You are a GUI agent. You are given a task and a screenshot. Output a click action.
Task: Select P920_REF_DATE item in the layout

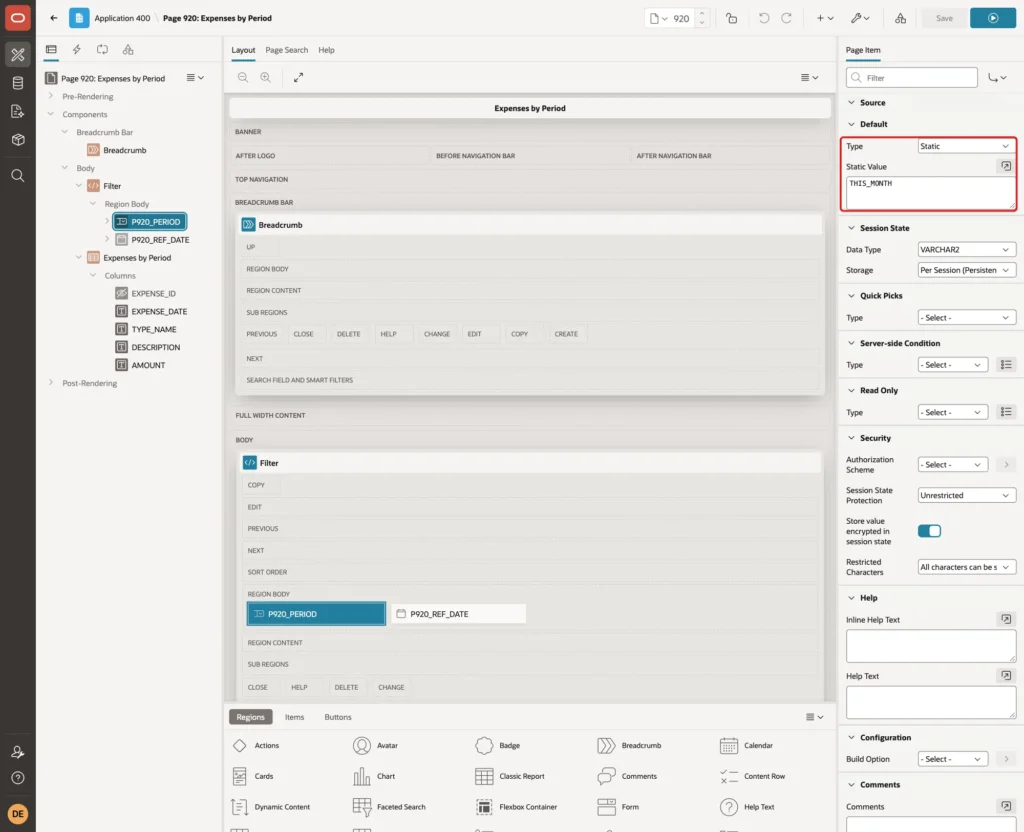coord(458,614)
